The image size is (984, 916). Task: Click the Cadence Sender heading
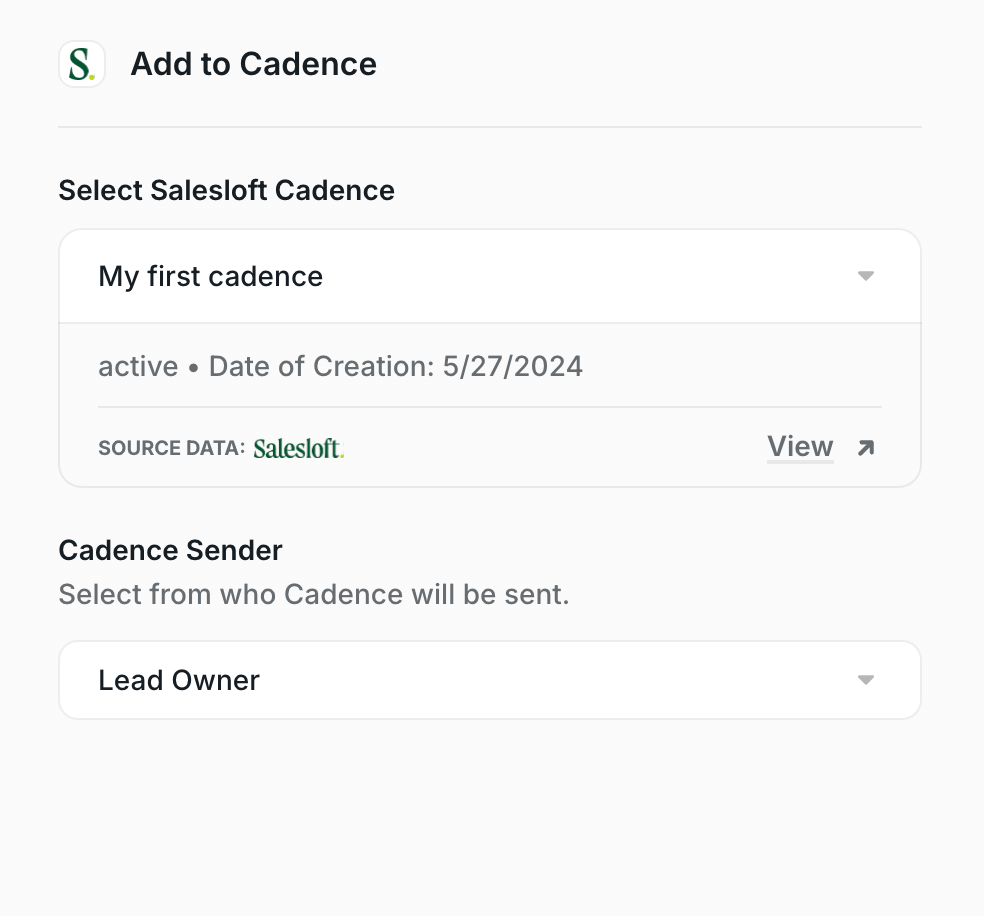point(170,550)
